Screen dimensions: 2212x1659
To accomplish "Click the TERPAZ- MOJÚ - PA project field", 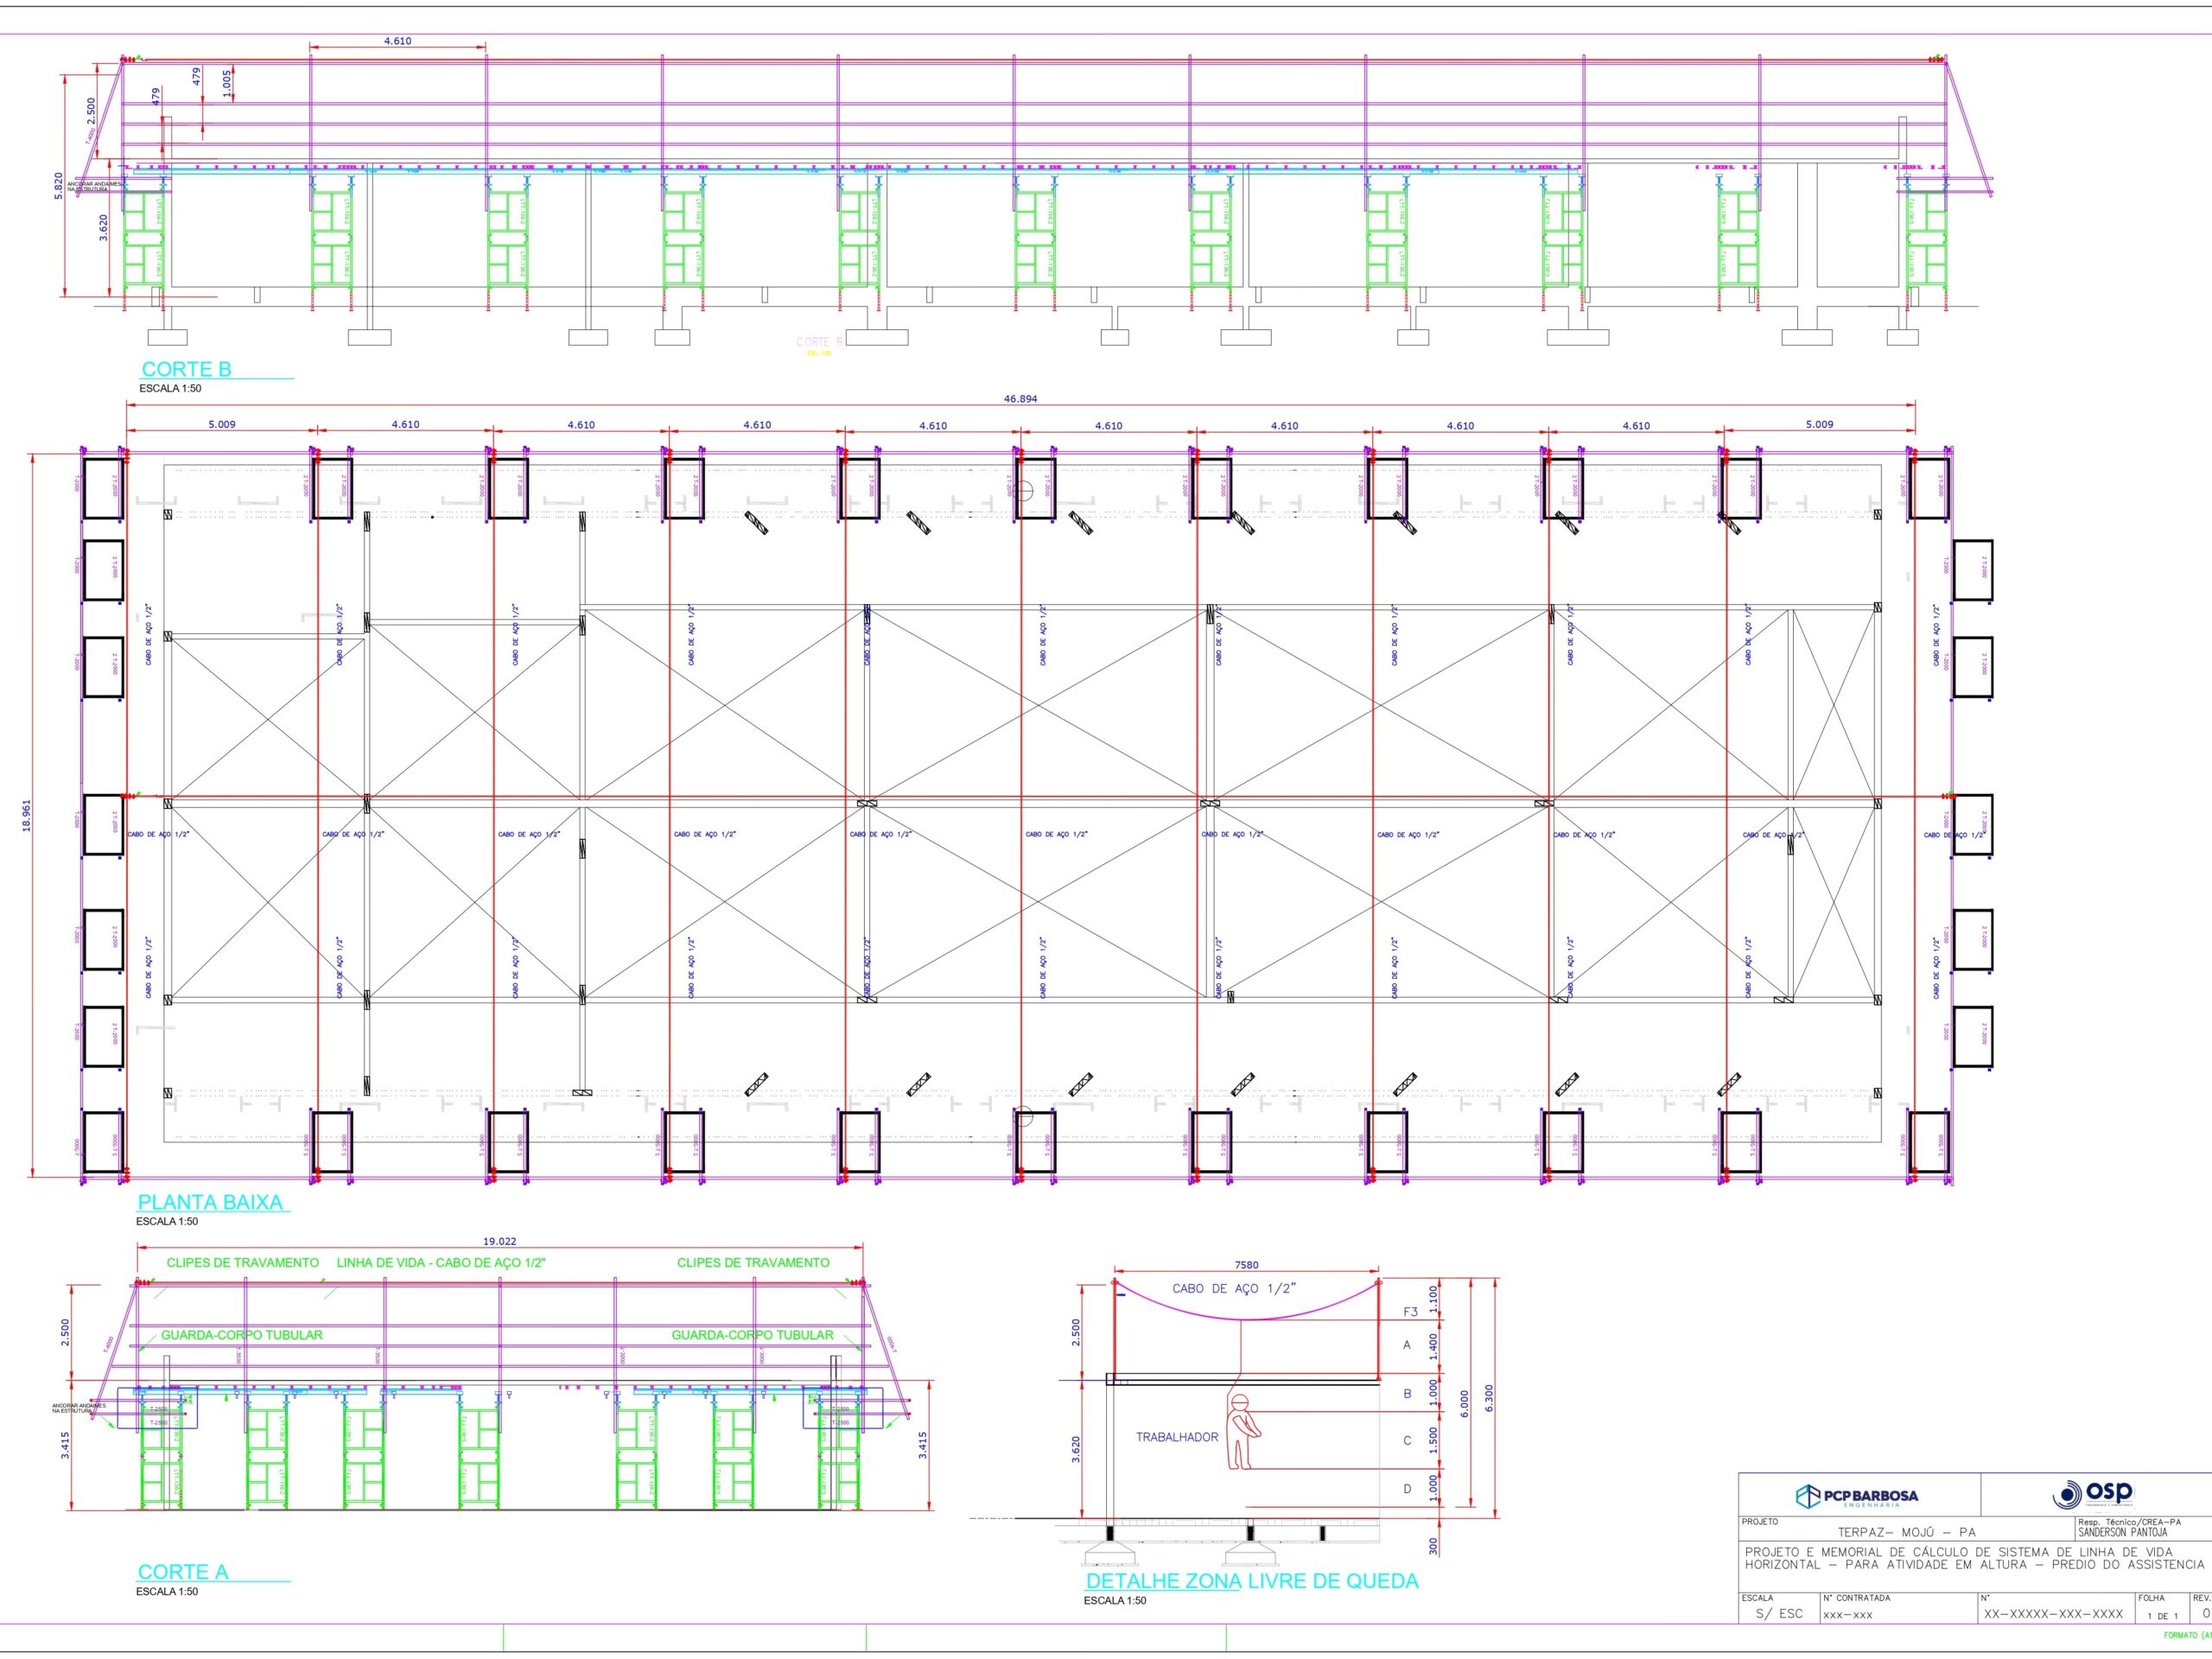I will tap(1906, 1532).
